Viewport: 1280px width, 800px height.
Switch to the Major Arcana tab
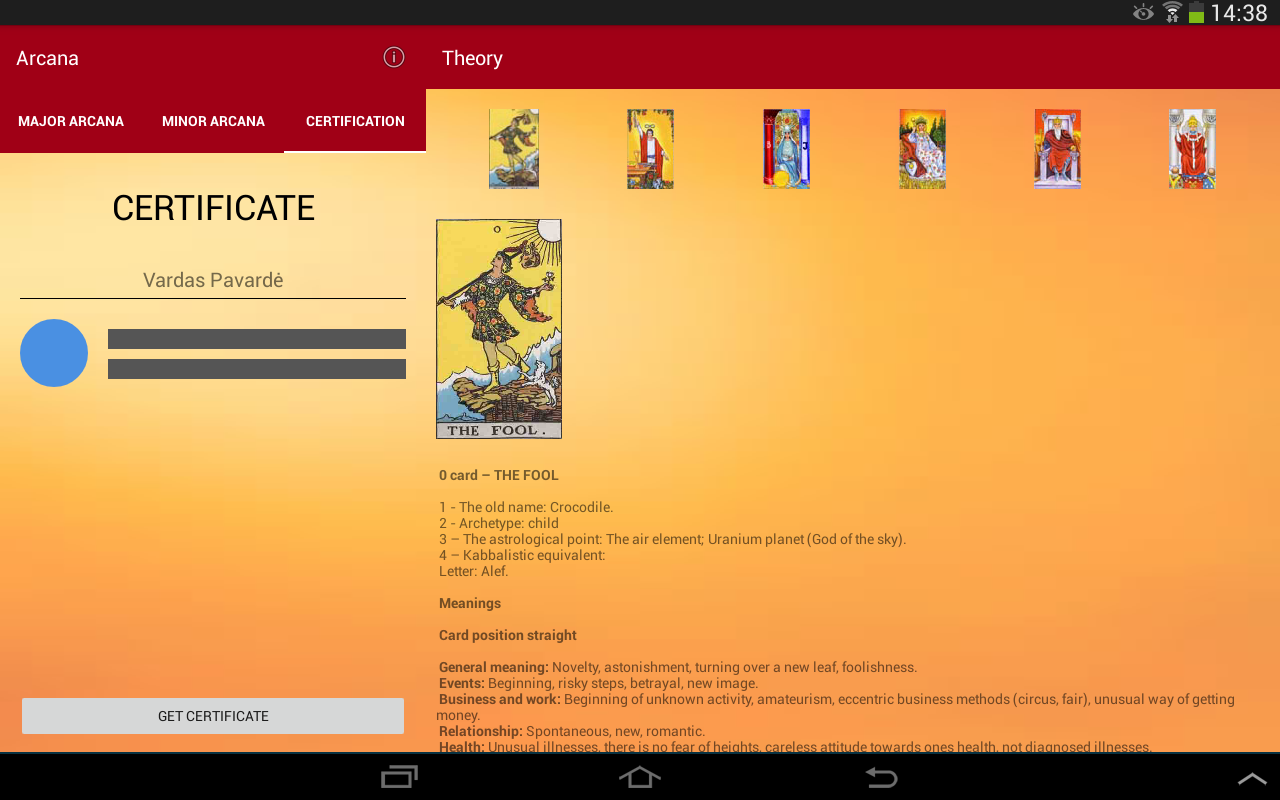pos(71,121)
